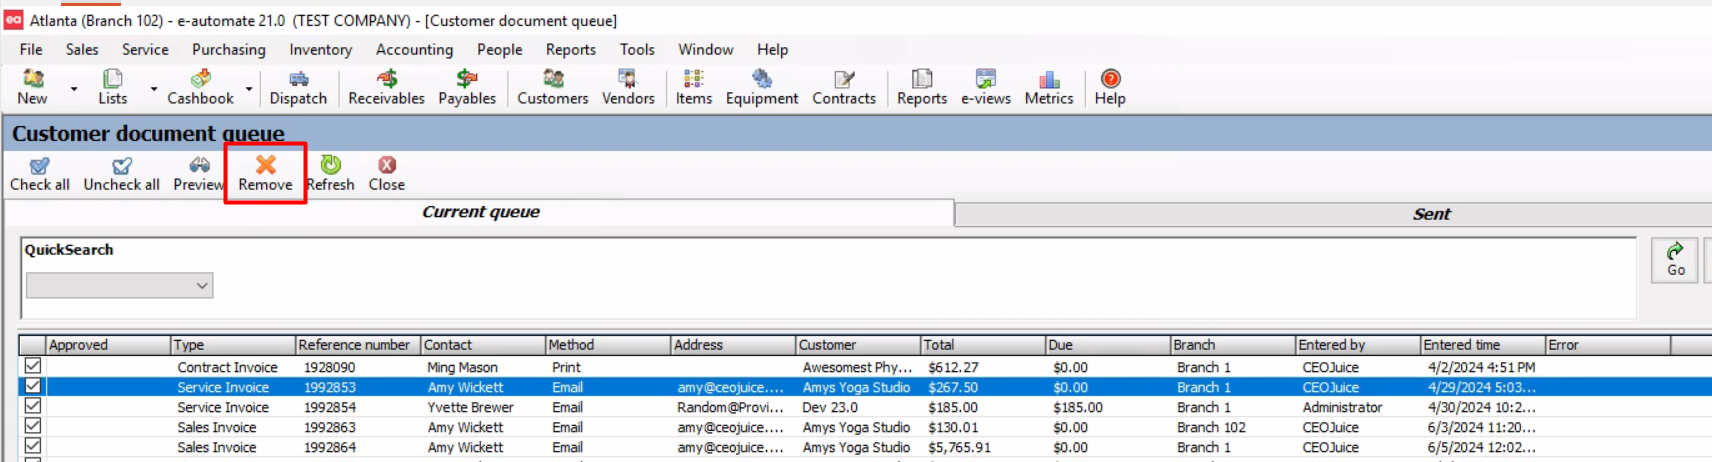Close the Customer document queue window
Viewport: 1712px width, 462px height.
pyautogui.click(x=387, y=174)
